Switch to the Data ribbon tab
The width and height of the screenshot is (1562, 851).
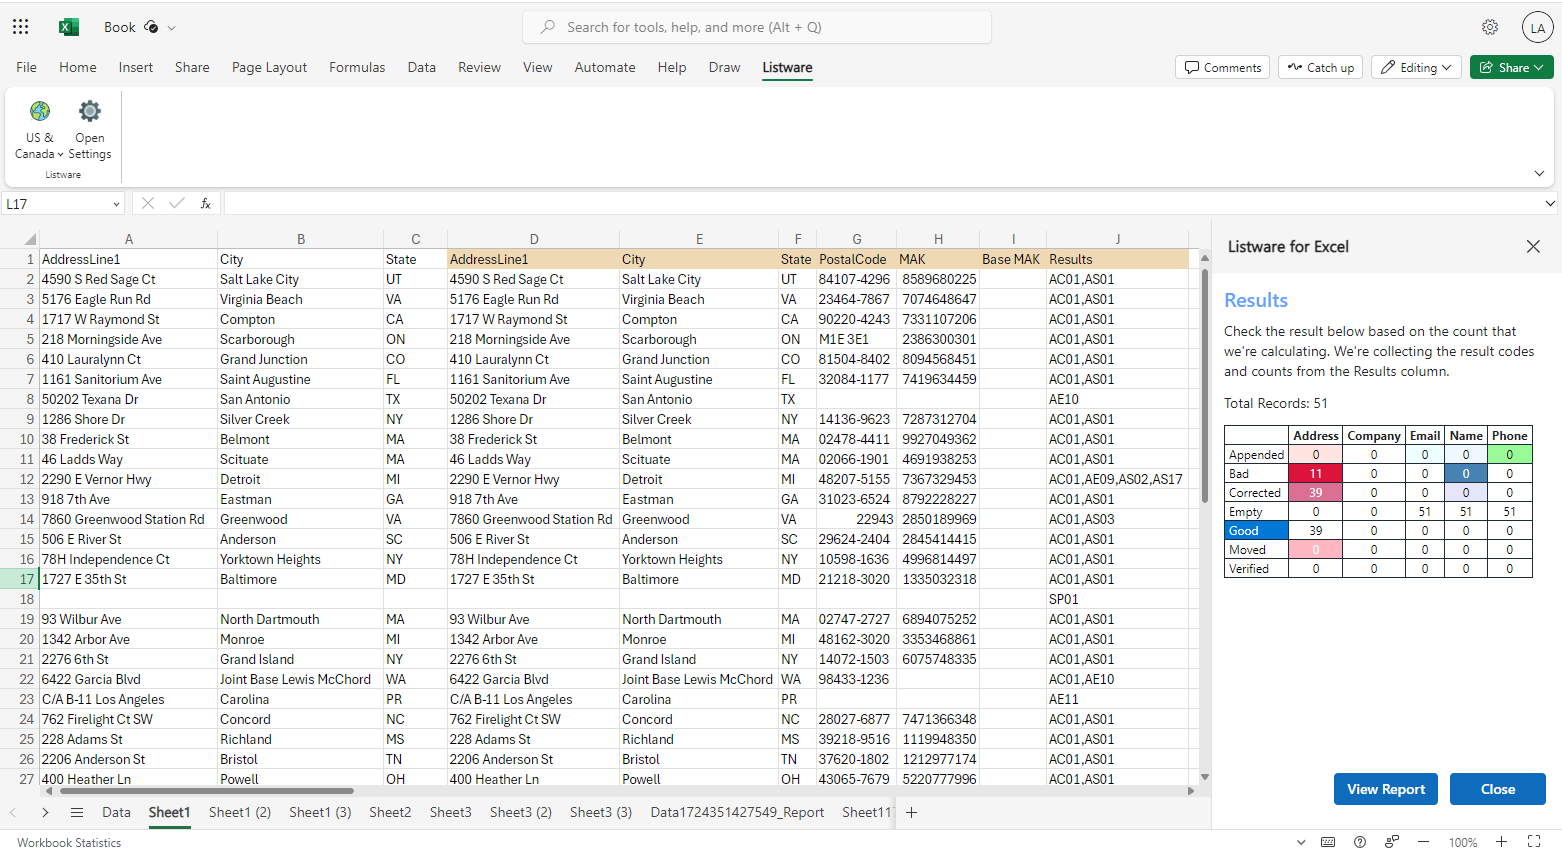422,67
